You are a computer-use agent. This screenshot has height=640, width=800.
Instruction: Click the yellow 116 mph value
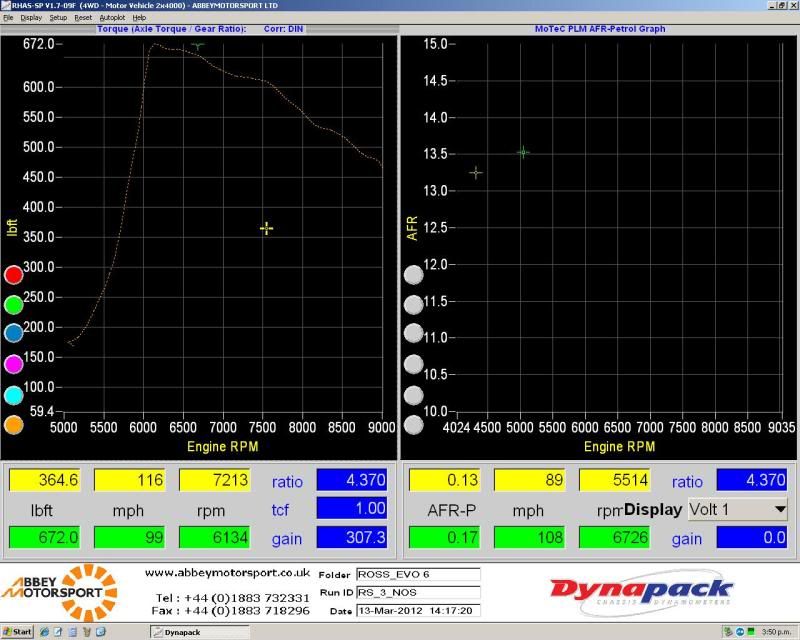(130, 480)
